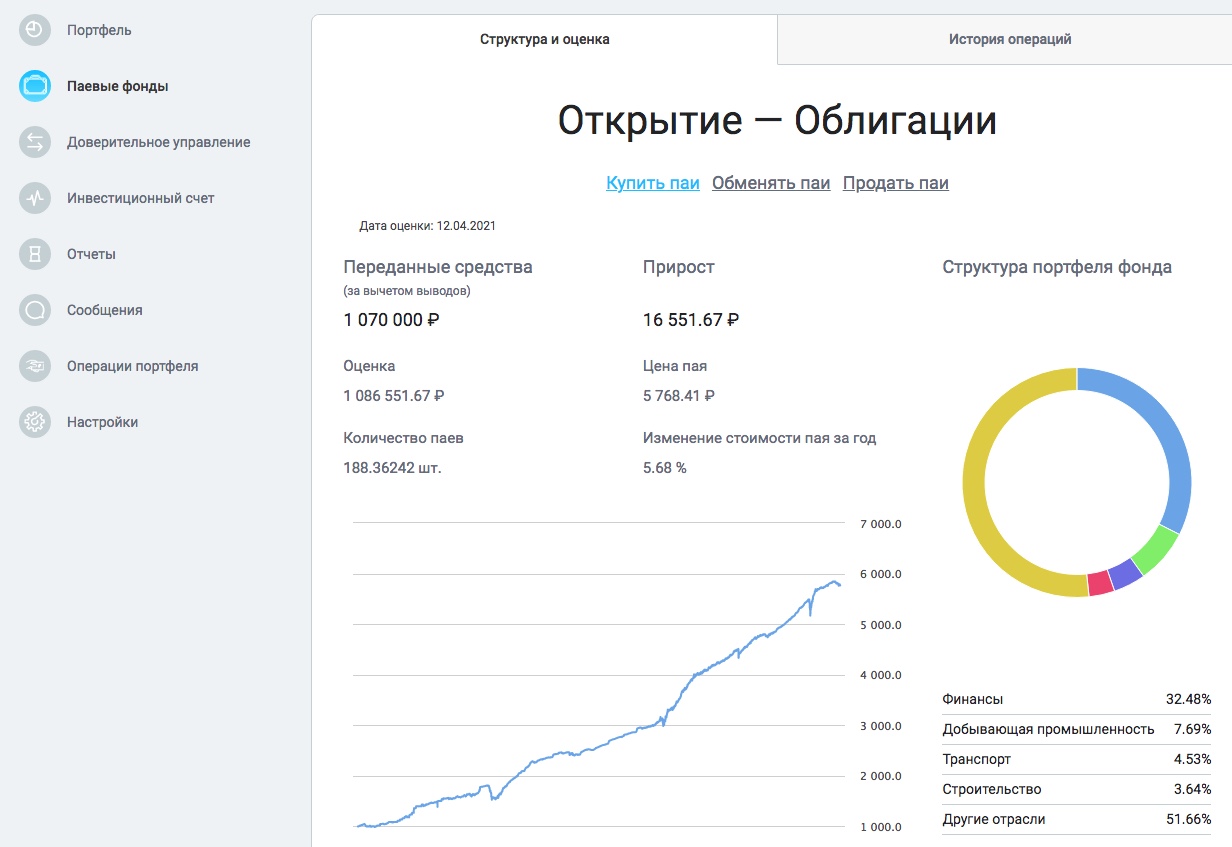The image size is (1232, 847).
Task: Click the 16 551.67 ₽ growth value
Action: (691, 320)
